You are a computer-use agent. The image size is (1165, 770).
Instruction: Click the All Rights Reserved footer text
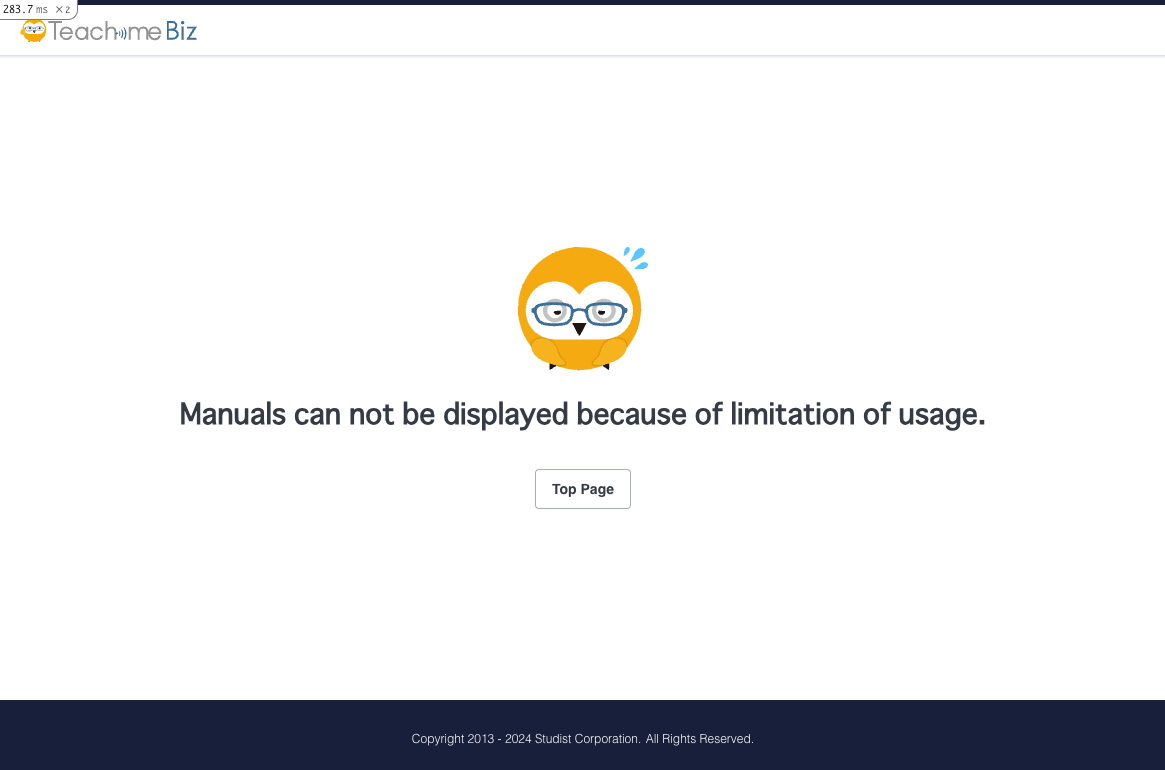coord(699,739)
